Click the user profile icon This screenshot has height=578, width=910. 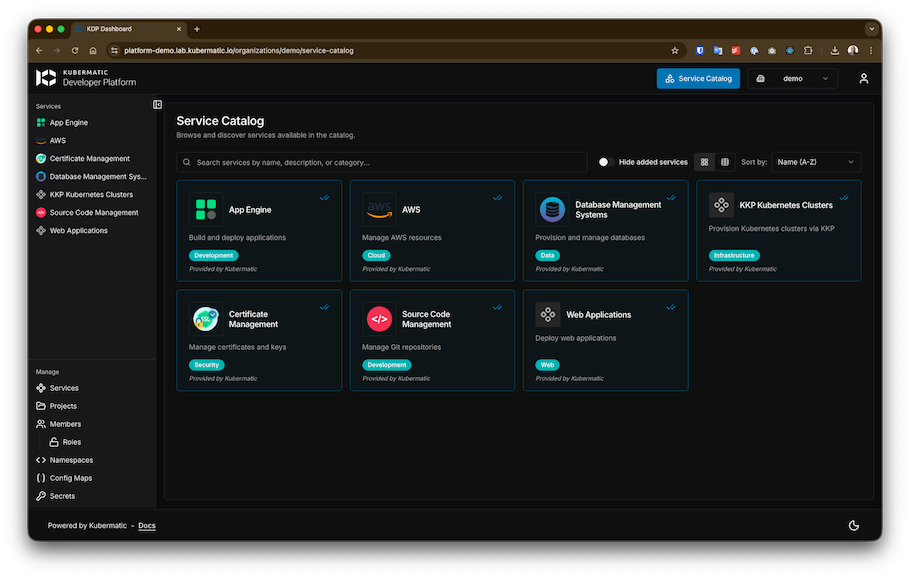[x=863, y=78]
